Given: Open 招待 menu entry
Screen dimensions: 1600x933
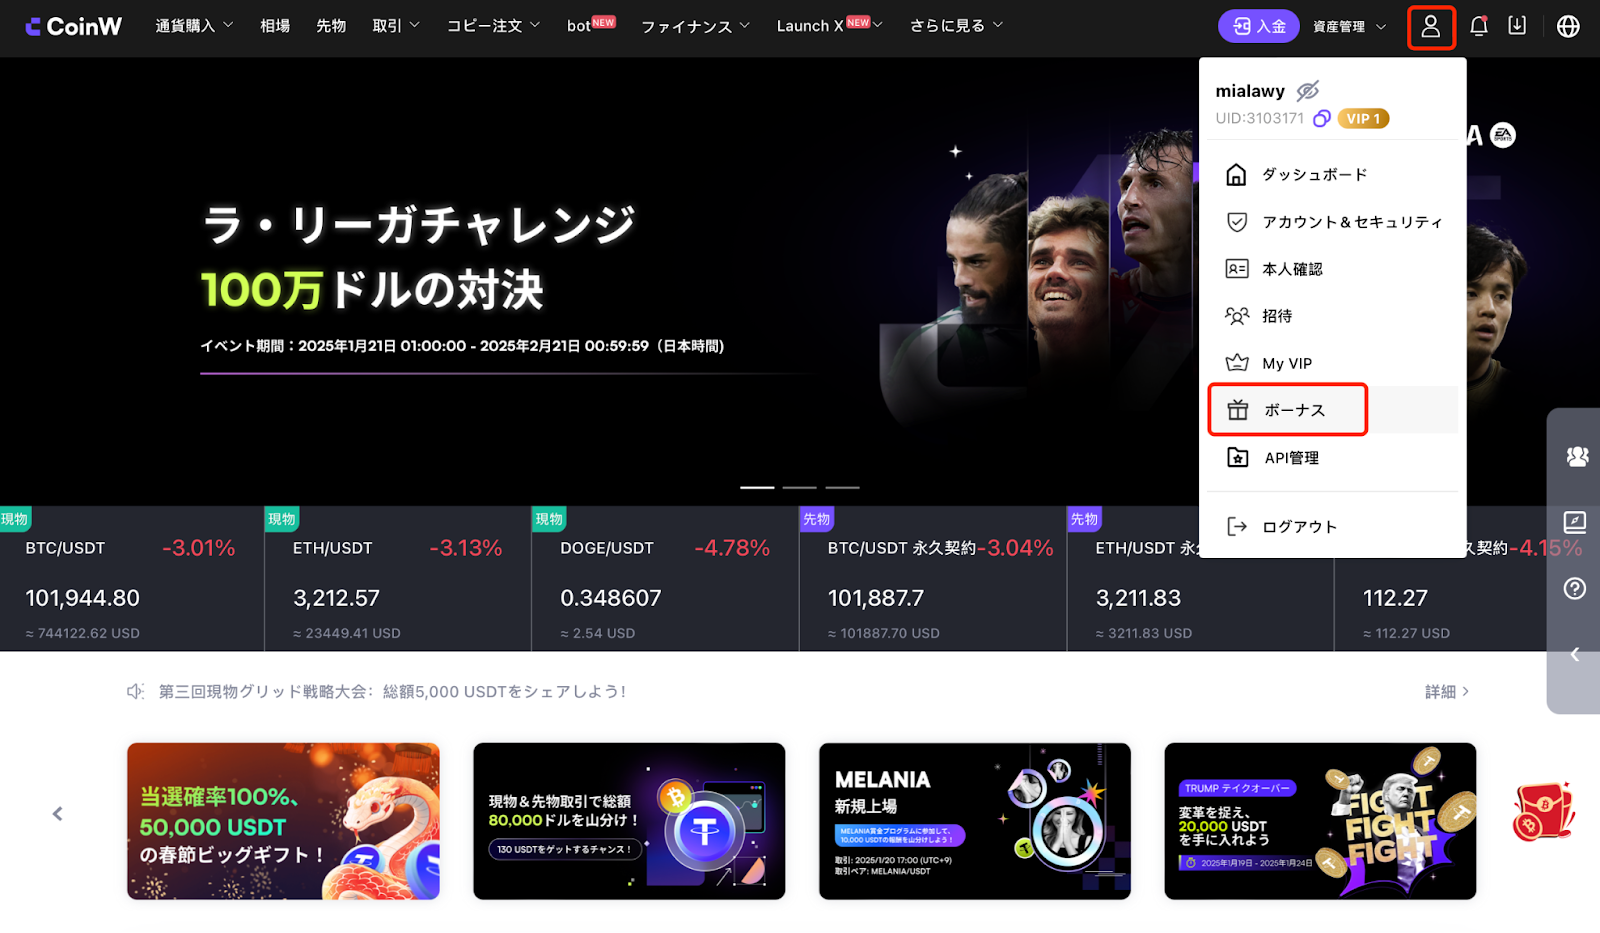Looking at the screenshot, I should tap(1332, 316).
